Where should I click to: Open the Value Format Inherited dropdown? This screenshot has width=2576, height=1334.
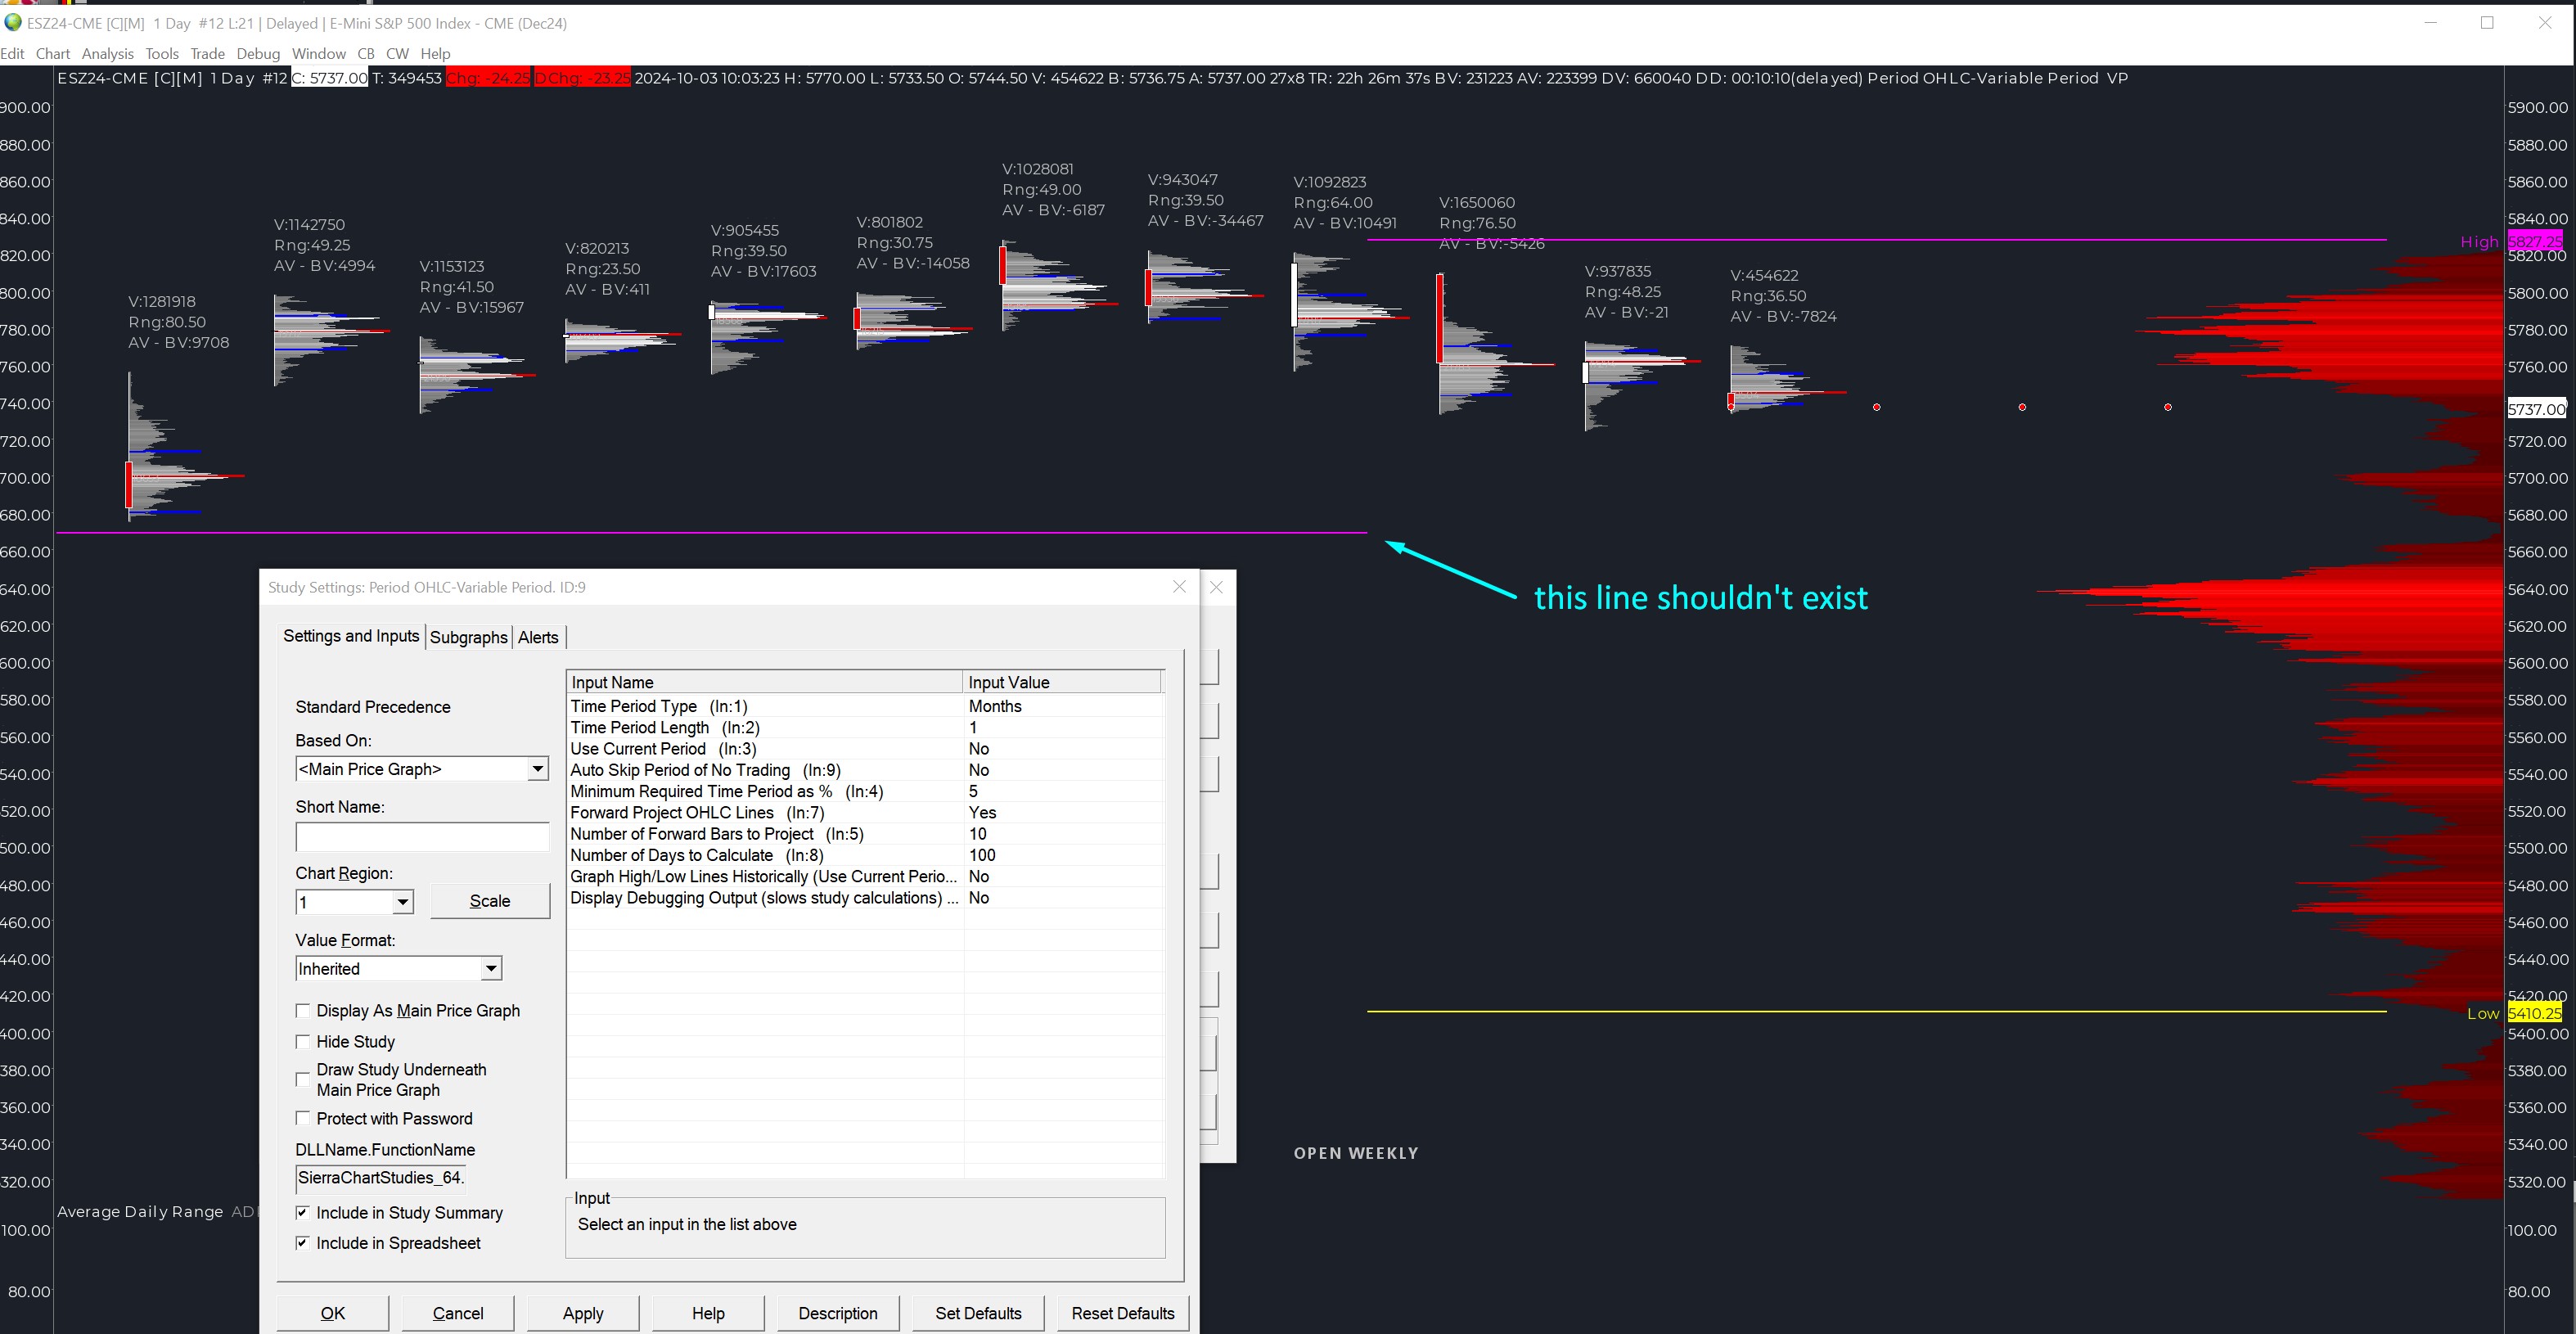(490, 969)
